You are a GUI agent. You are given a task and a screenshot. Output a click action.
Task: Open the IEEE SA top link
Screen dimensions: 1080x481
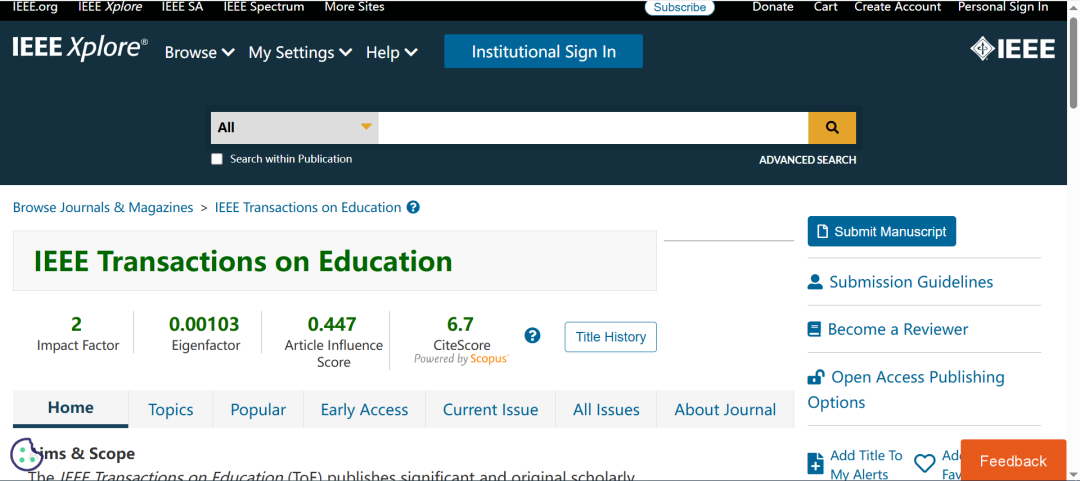183,7
